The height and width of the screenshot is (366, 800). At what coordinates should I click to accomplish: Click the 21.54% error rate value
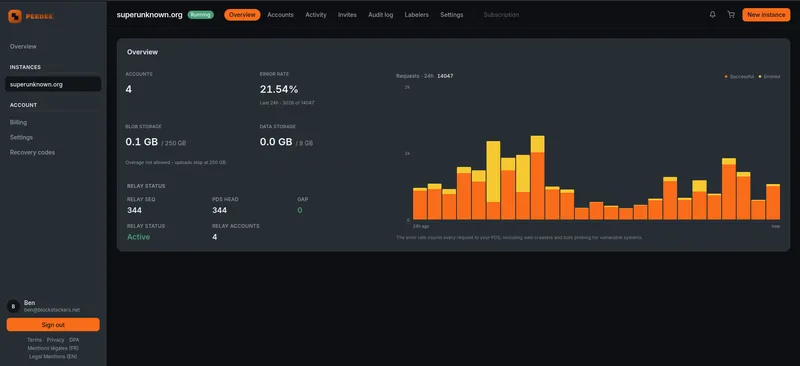tap(279, 89)
